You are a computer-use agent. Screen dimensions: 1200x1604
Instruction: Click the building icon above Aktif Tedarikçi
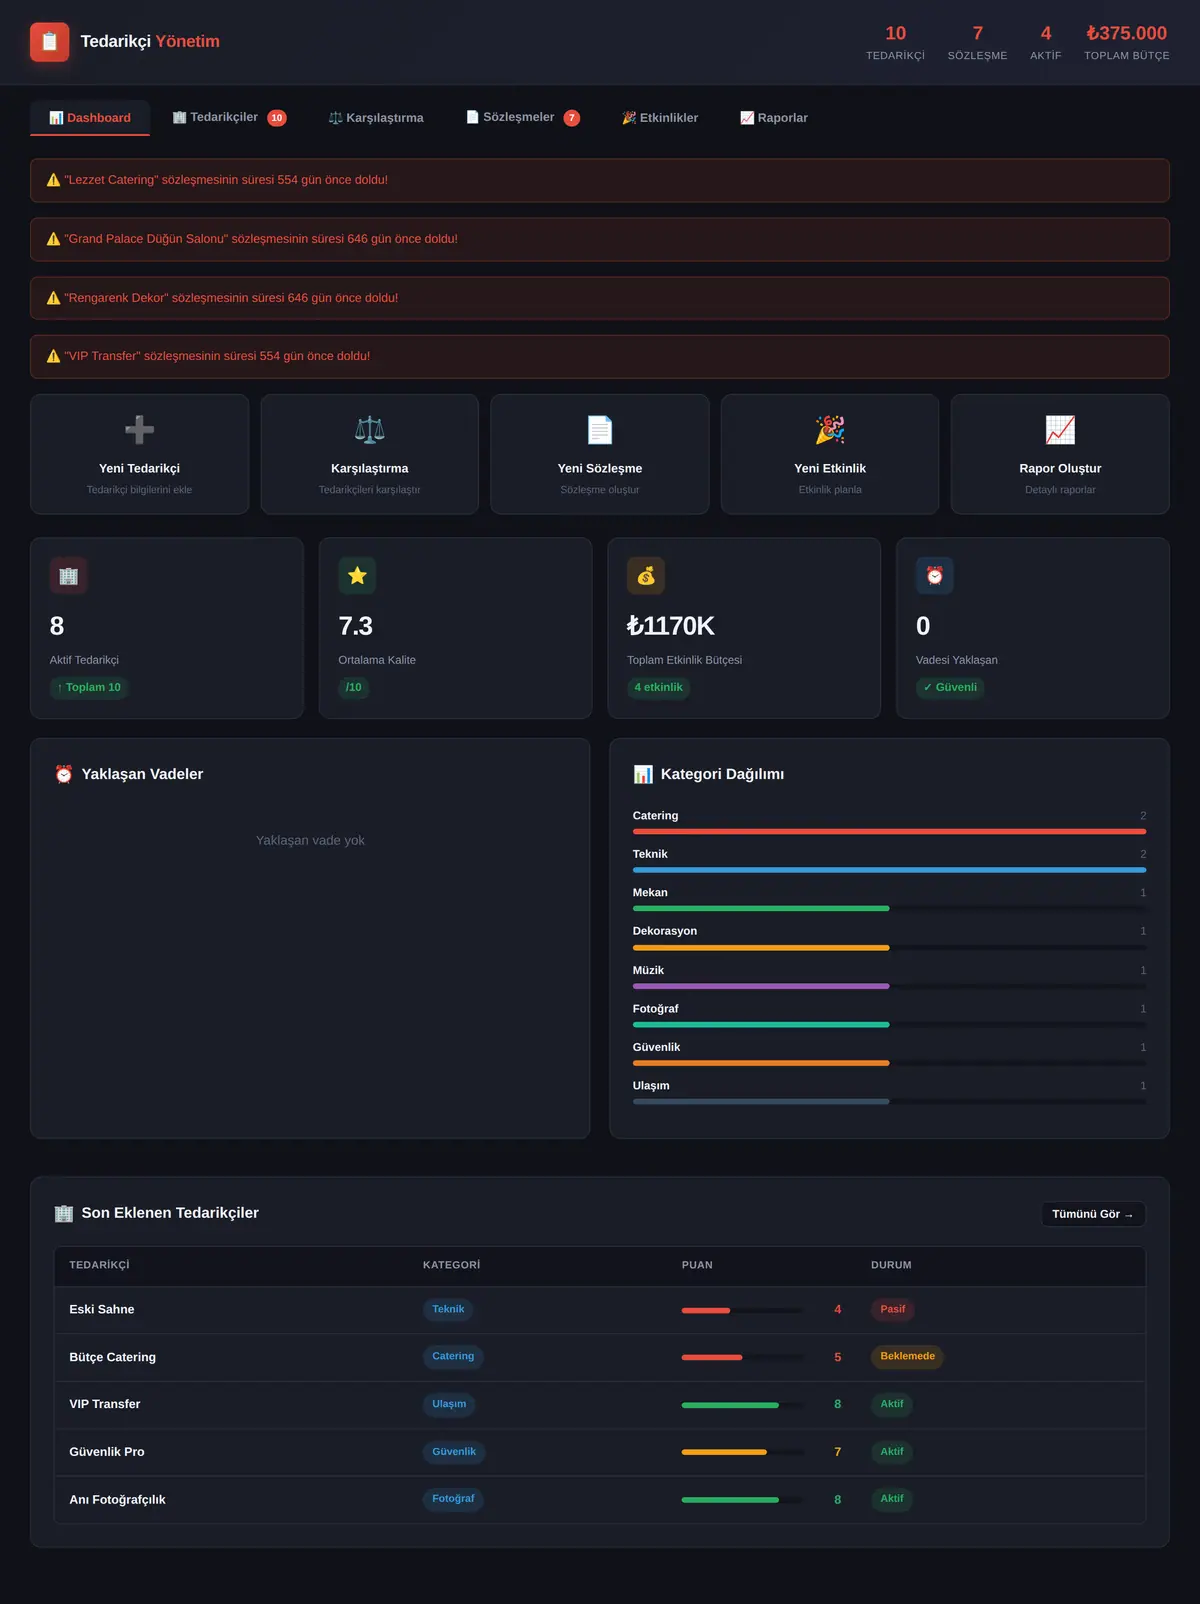(x=68, y=576)
